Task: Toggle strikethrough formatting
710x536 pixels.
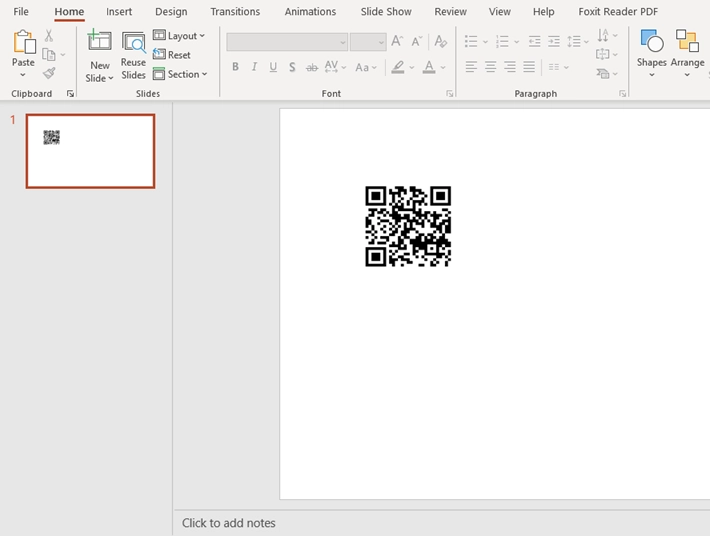Action: coord(312,67)
